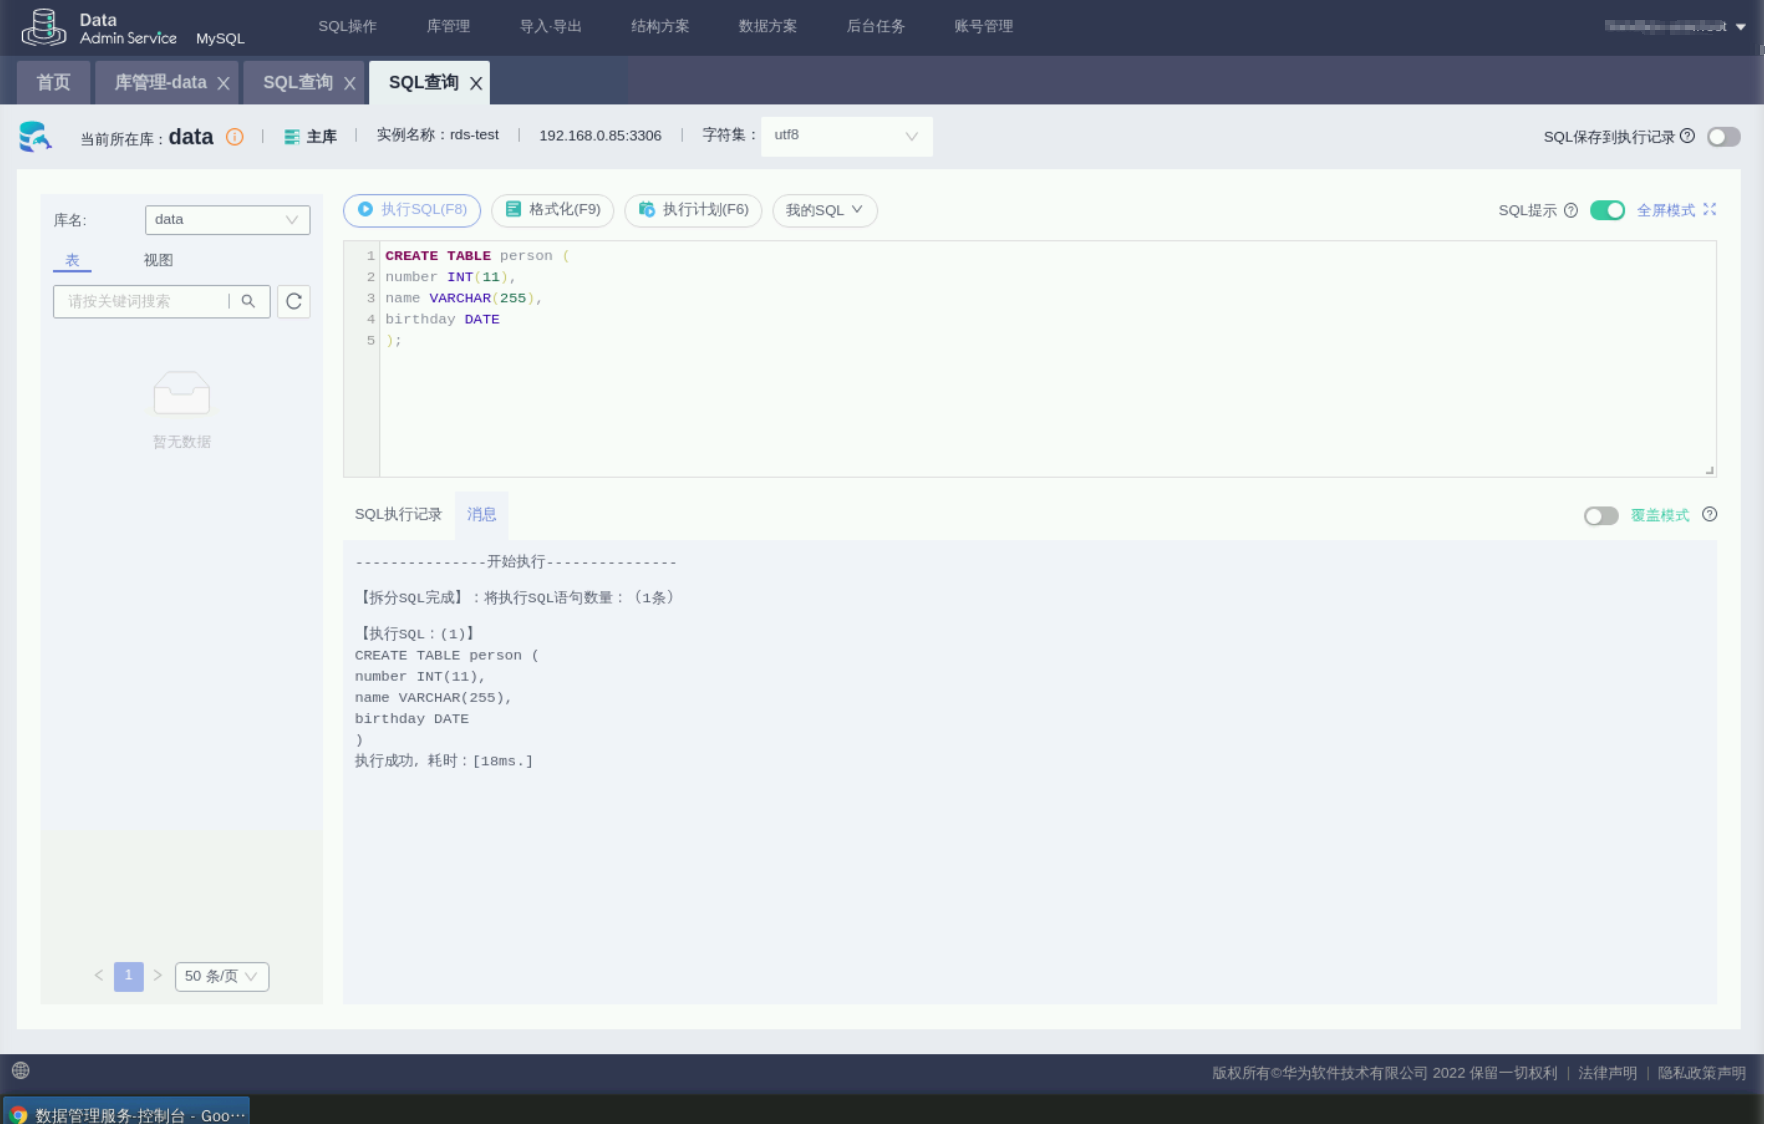Open the 字符集 utf8 dropdown
The image size is (1772, 1124).
(846, 136)
